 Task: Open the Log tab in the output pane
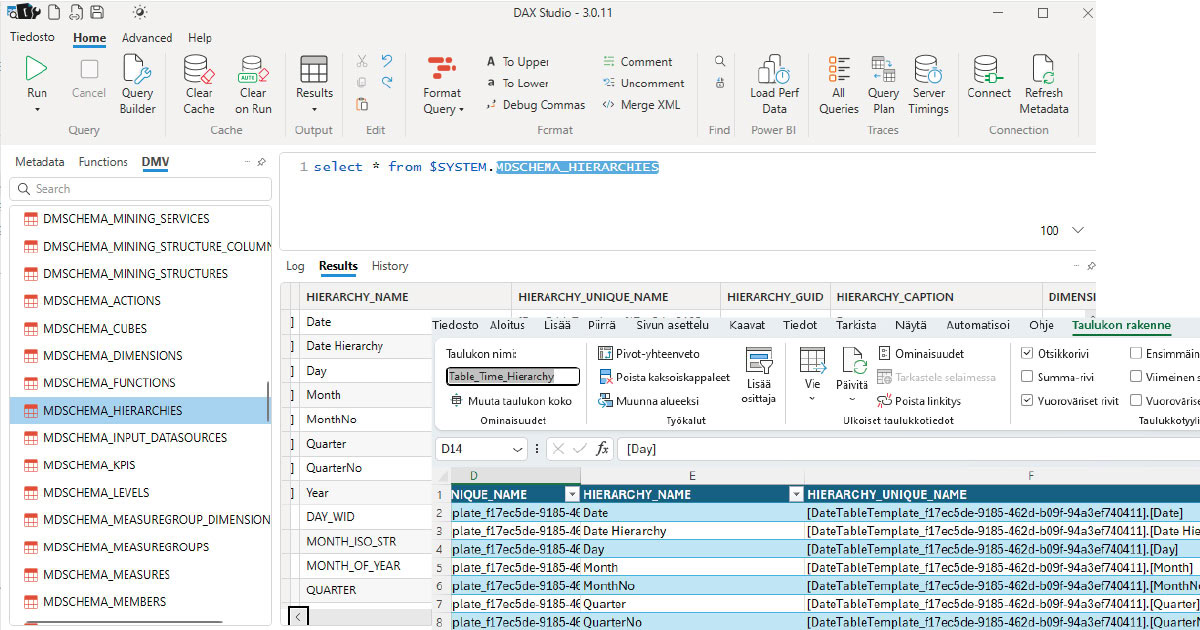pyautogui.click(x=295, y=266)
